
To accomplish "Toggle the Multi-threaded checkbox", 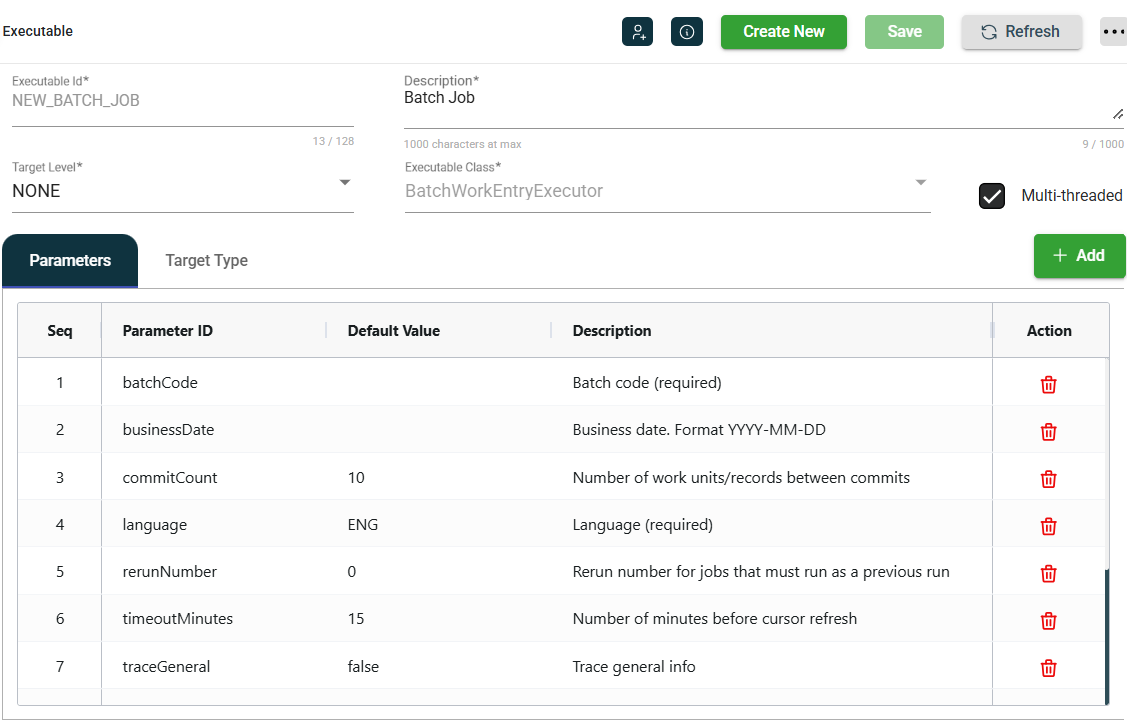I will coord(991,196).
